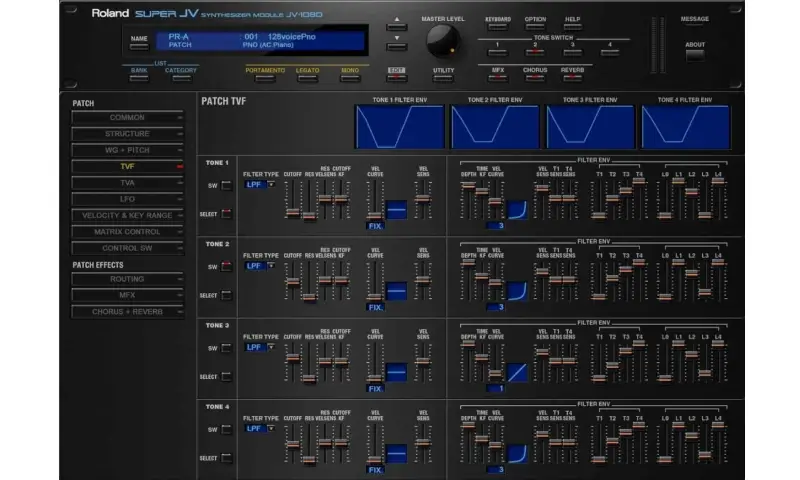Open the KEYBOARD panel
Image resolution: width=800 pixels, height=480 pixels.
click(x=497, y=27)
